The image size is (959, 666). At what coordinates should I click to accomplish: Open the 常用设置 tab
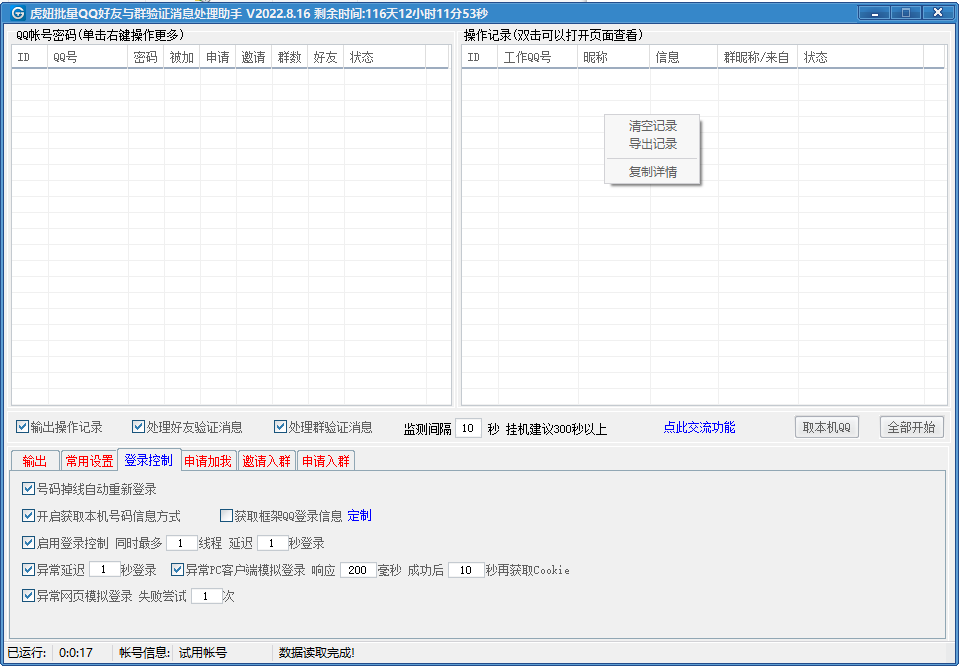(x=89, y=461)
